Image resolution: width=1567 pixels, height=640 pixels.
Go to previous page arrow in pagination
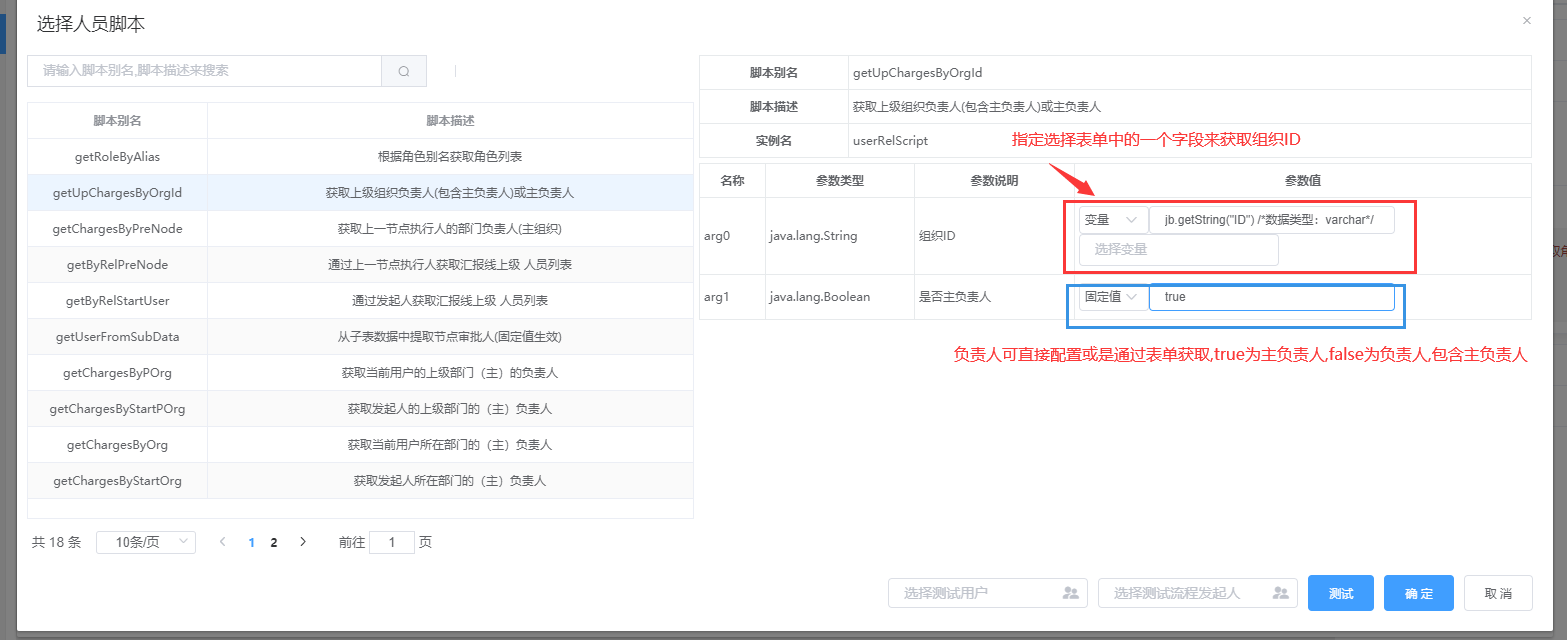[x=222, y=542]
